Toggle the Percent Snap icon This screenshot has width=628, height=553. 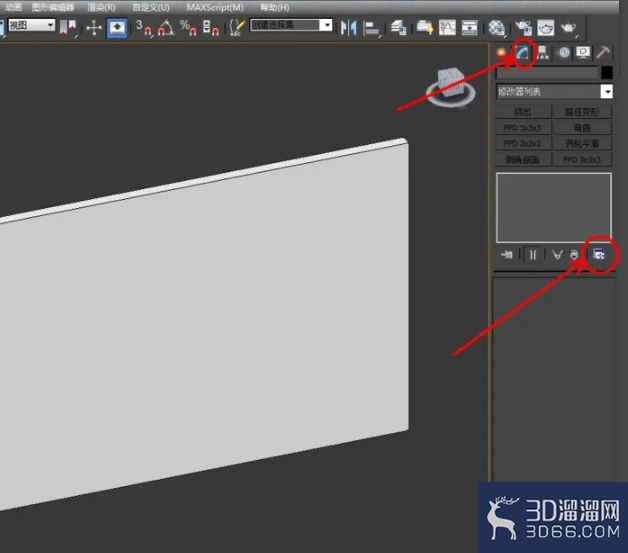pyautogui.click(x=188, y=28)
